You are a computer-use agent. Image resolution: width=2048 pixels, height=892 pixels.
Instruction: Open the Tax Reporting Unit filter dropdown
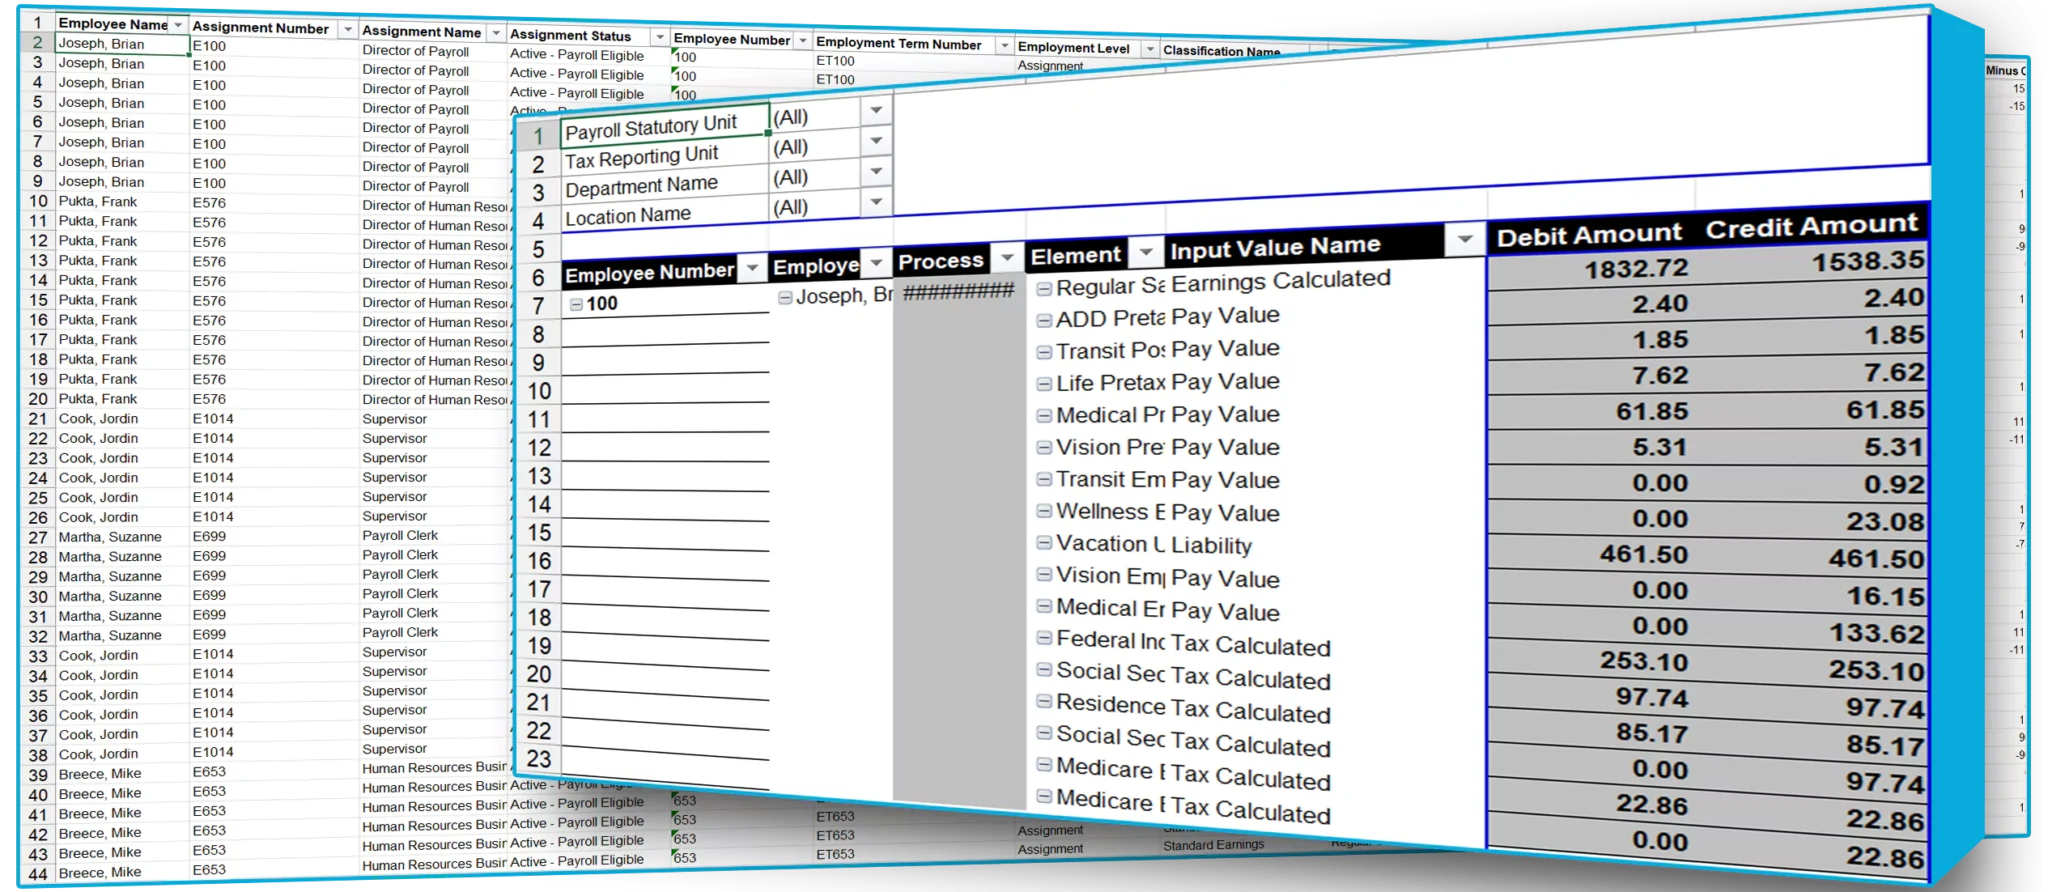pos(876,141)
